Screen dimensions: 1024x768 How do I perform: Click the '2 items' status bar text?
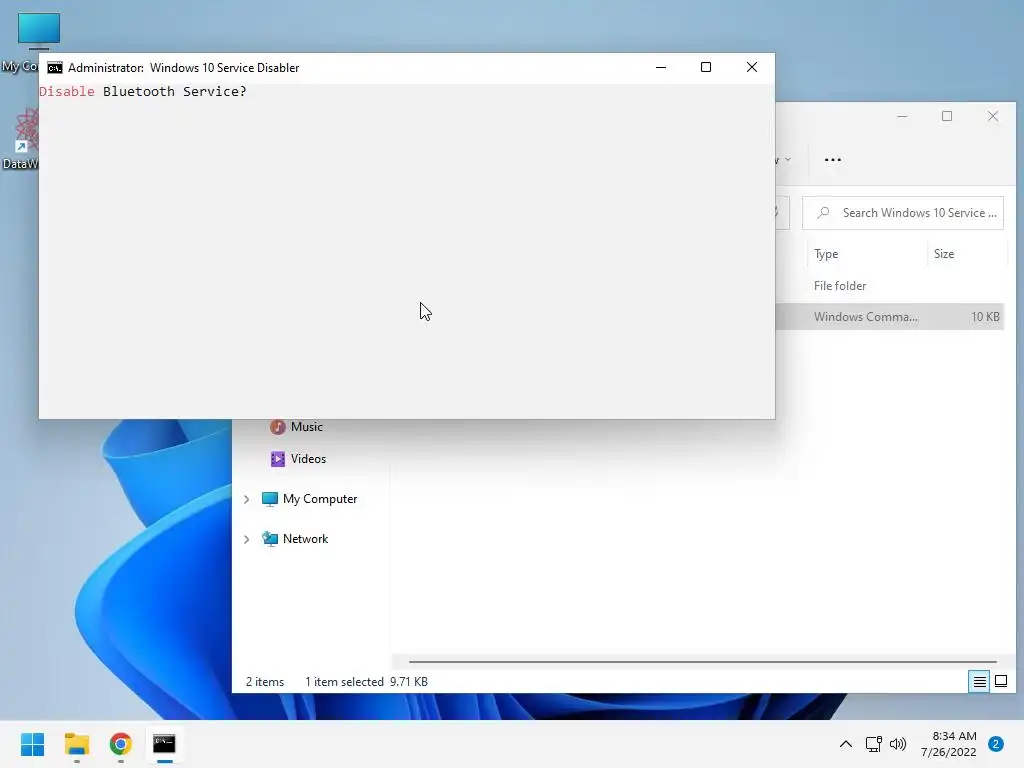tap(264, 682)
